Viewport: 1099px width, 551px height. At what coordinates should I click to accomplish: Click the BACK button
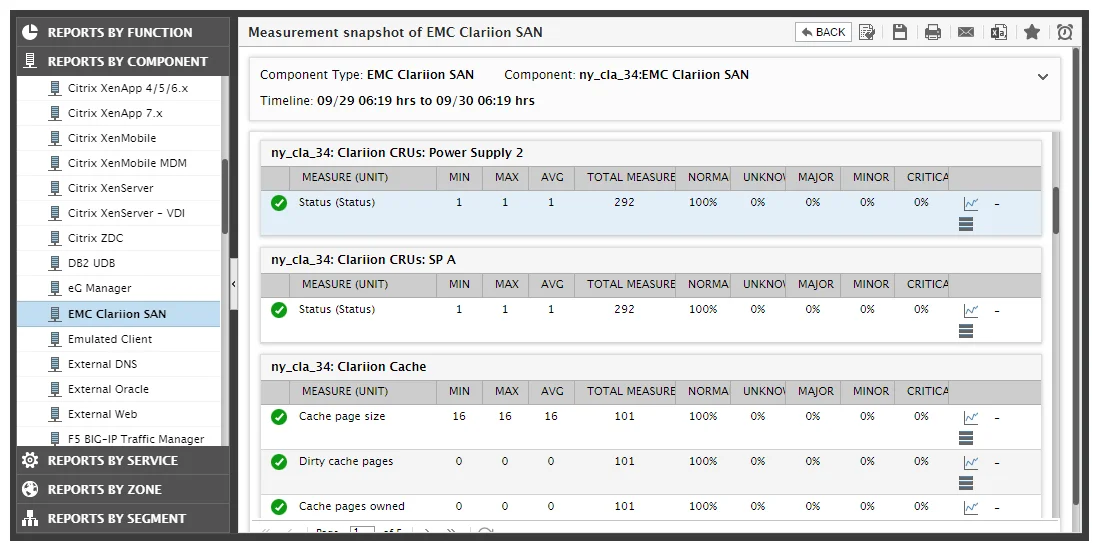tap(823, 32)
